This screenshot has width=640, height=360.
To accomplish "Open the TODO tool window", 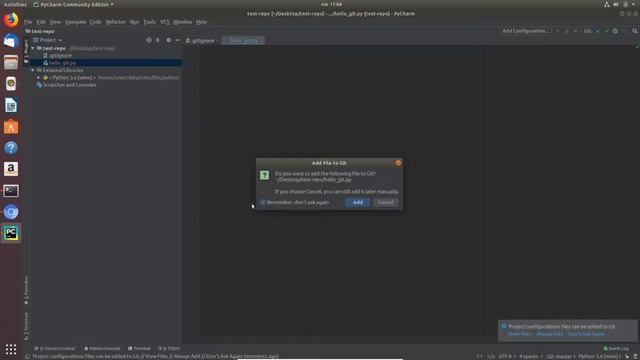I will (x=169, y=349).
